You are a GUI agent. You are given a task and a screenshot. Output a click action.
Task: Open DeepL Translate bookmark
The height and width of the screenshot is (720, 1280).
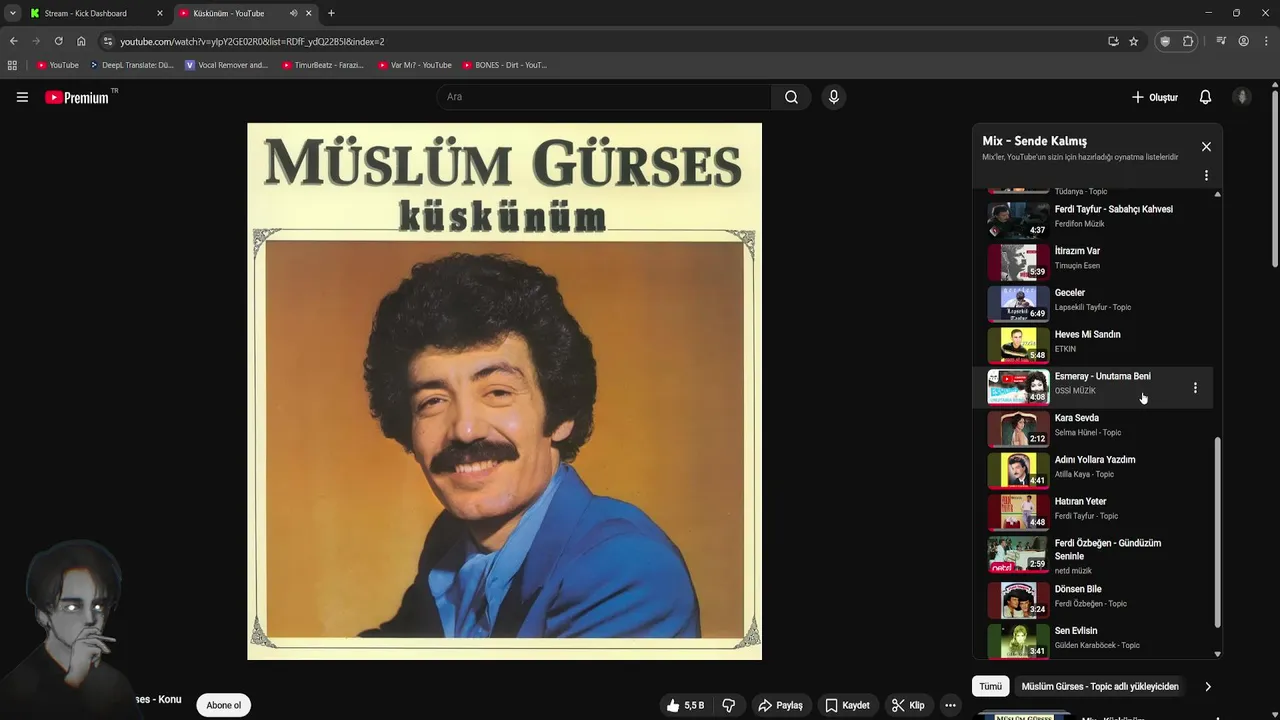132,65
